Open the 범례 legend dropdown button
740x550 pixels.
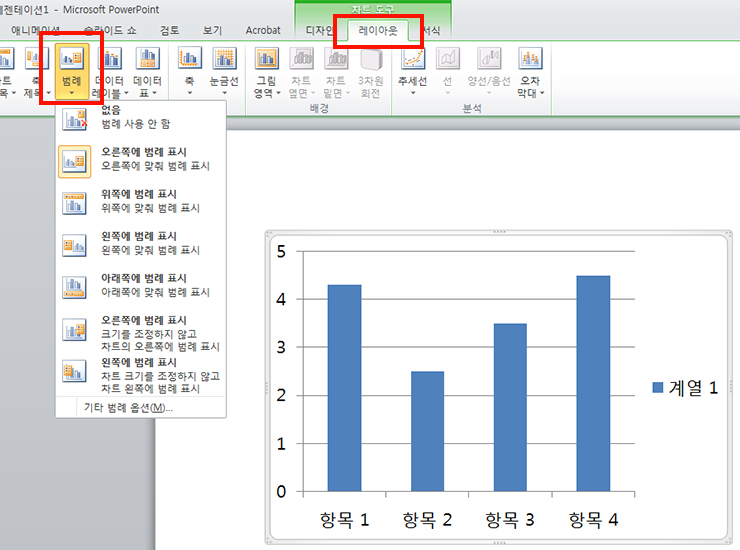coord(71,72)
